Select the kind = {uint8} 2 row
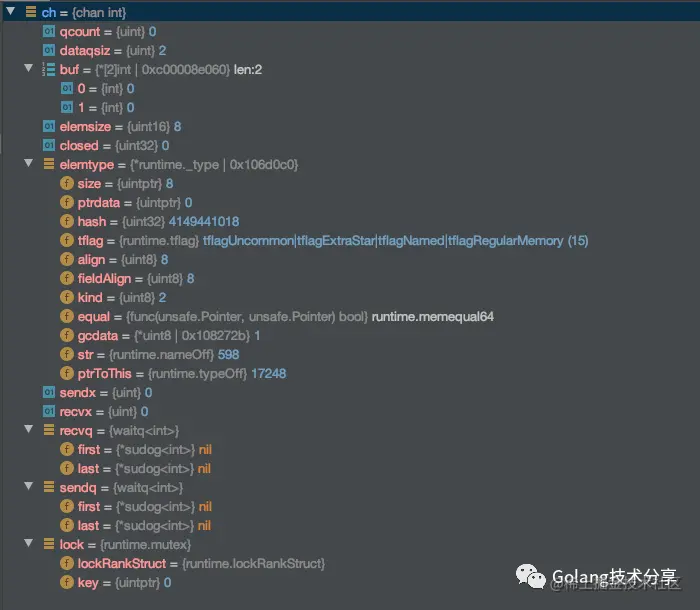The width and height of the screenshot is (700, 610). pyautogui.click(x=350, y=297)
